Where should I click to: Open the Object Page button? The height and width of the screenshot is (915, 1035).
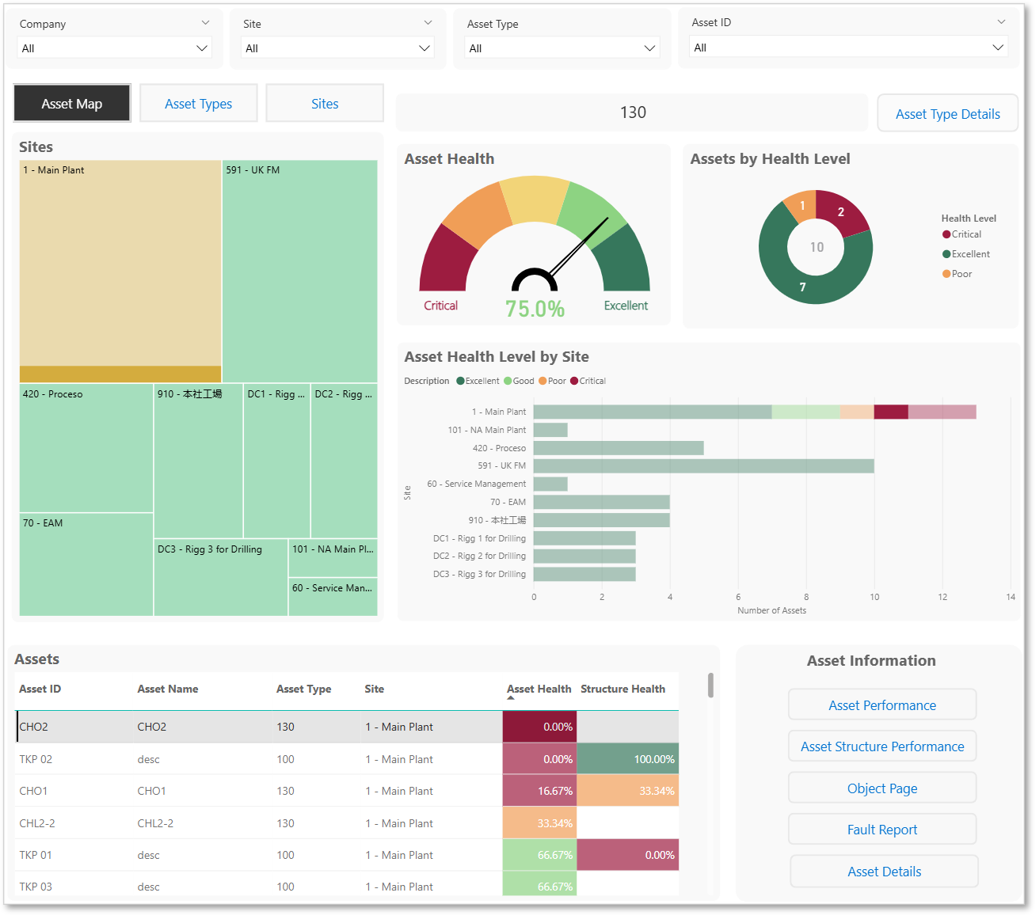882,788
